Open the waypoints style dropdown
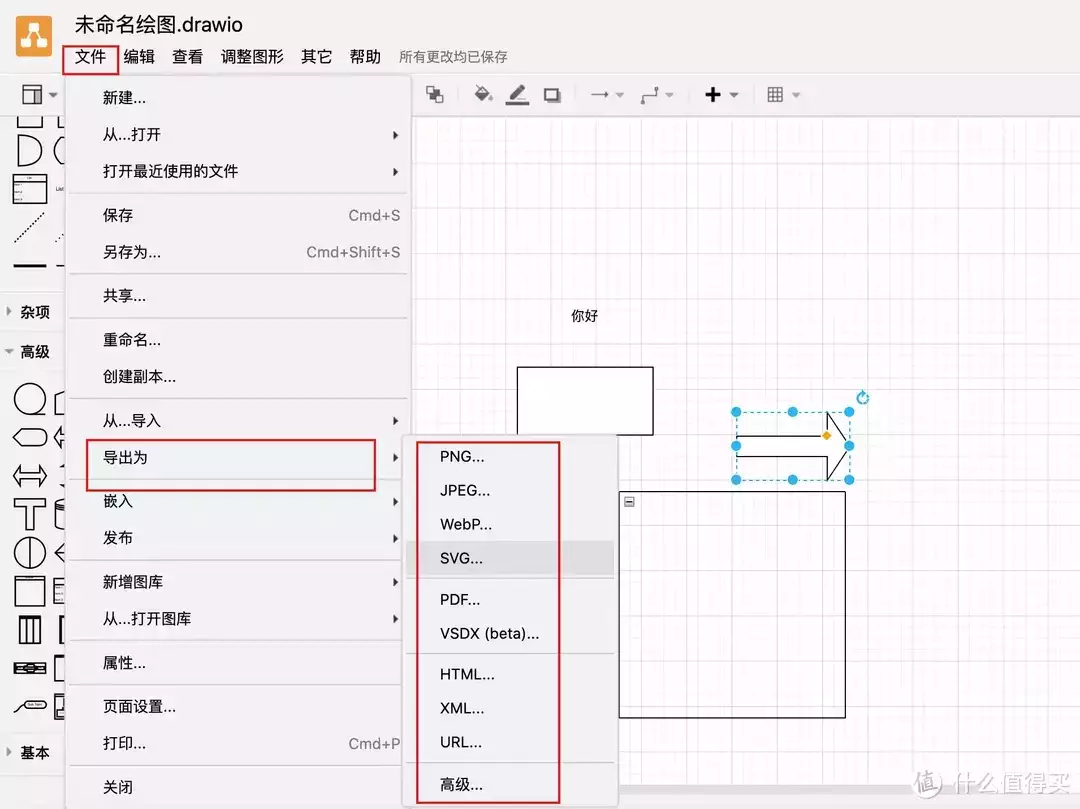Image resolution: width=1080 pixels, height=809 pixels. pyautogui.click(x=656, y=95)
